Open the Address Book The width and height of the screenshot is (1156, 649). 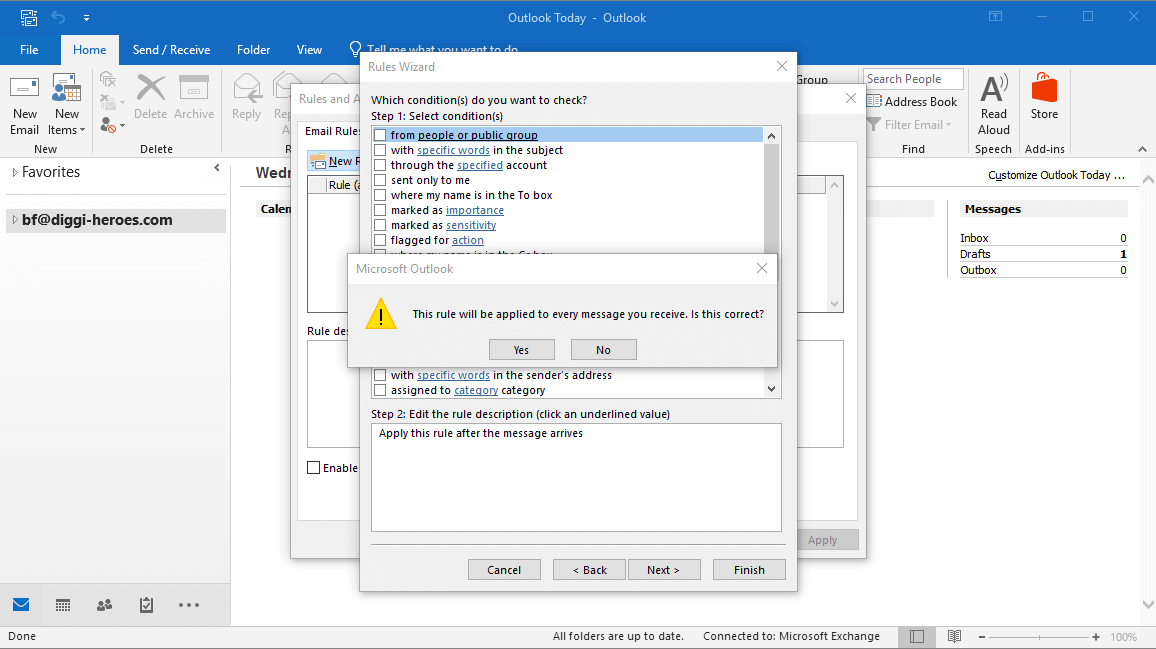[912, 101]
